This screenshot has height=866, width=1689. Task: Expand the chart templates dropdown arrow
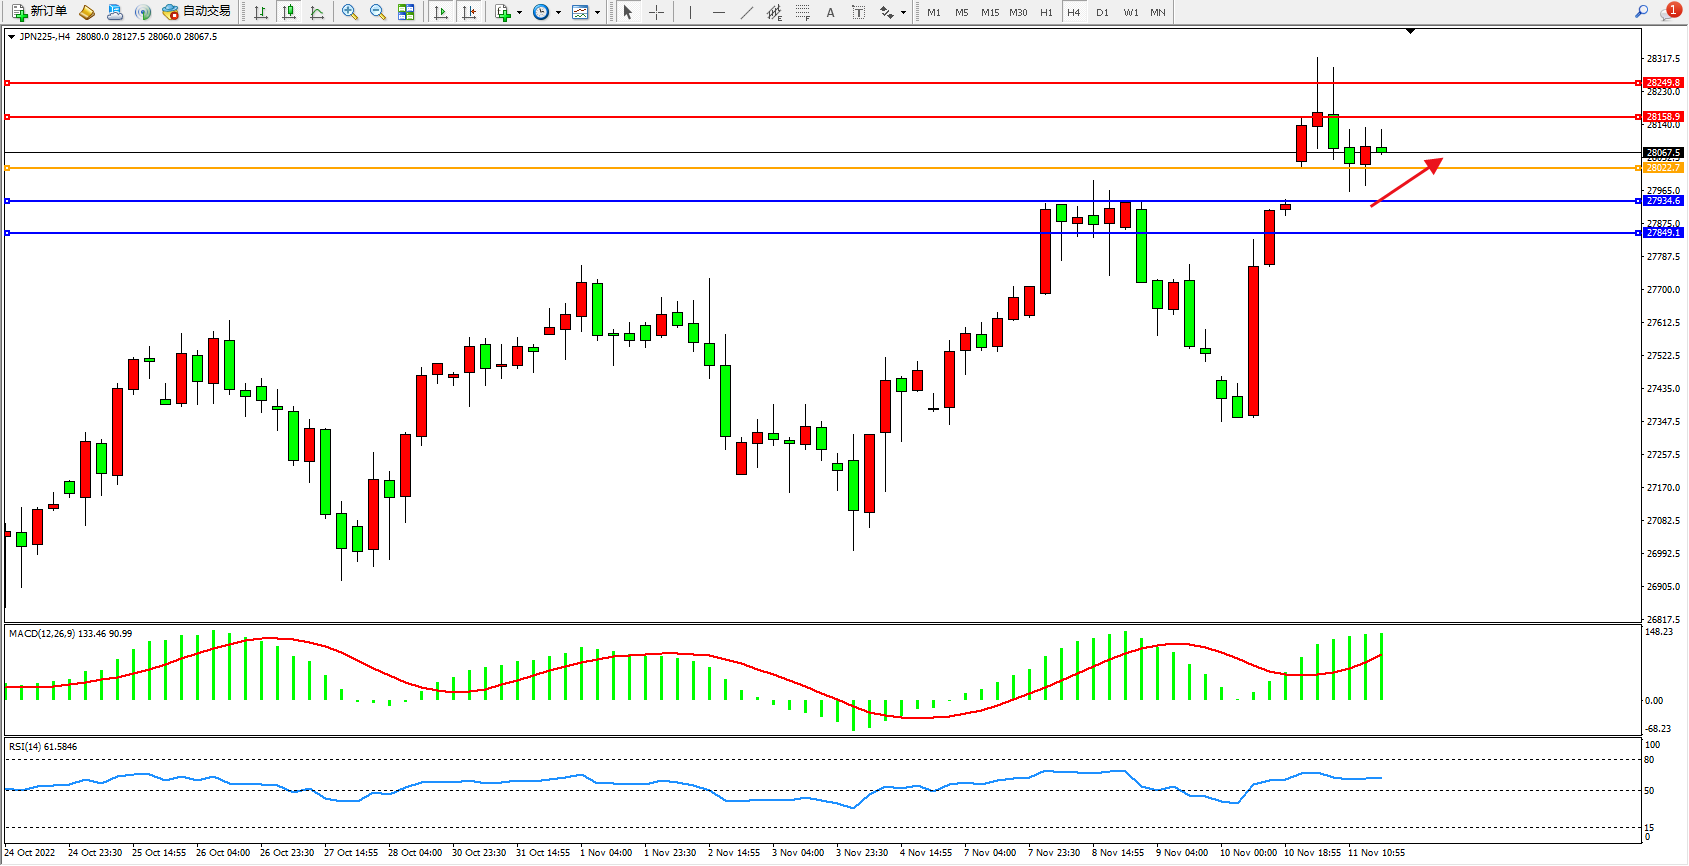597,13
